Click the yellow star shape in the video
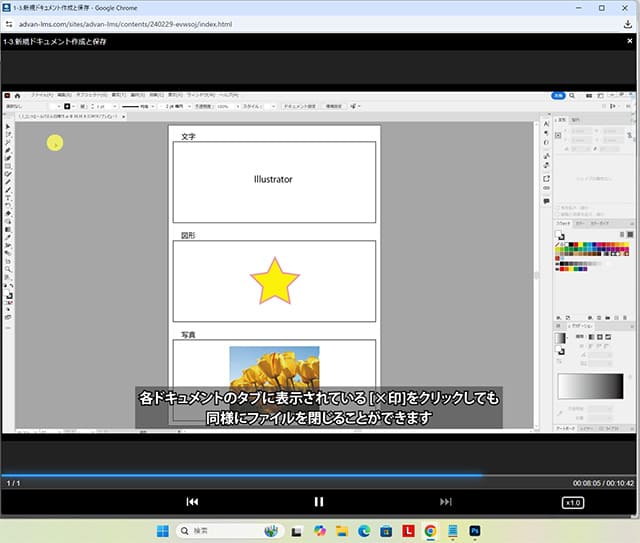 pyautogui.click(x=274, y=281)
